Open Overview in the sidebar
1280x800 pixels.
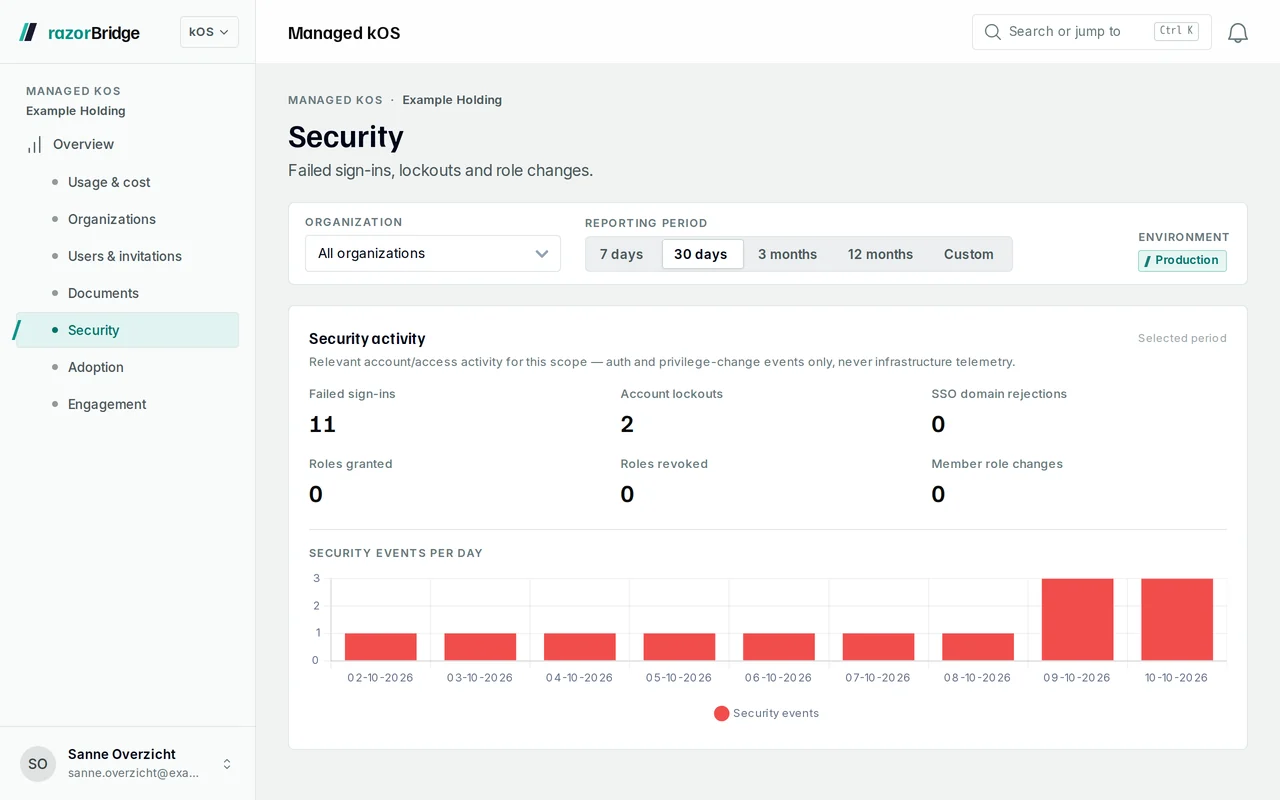tap(128, 145)
